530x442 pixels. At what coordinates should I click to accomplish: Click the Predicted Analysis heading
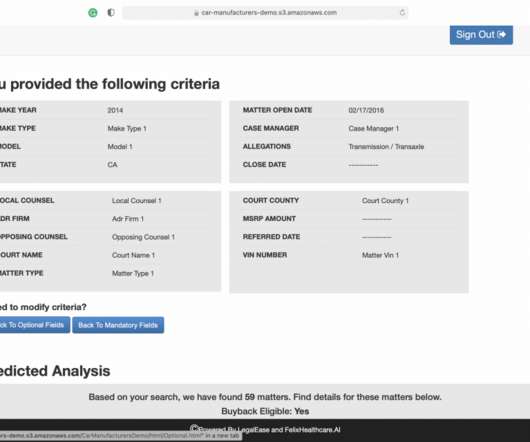click(55, 371)
